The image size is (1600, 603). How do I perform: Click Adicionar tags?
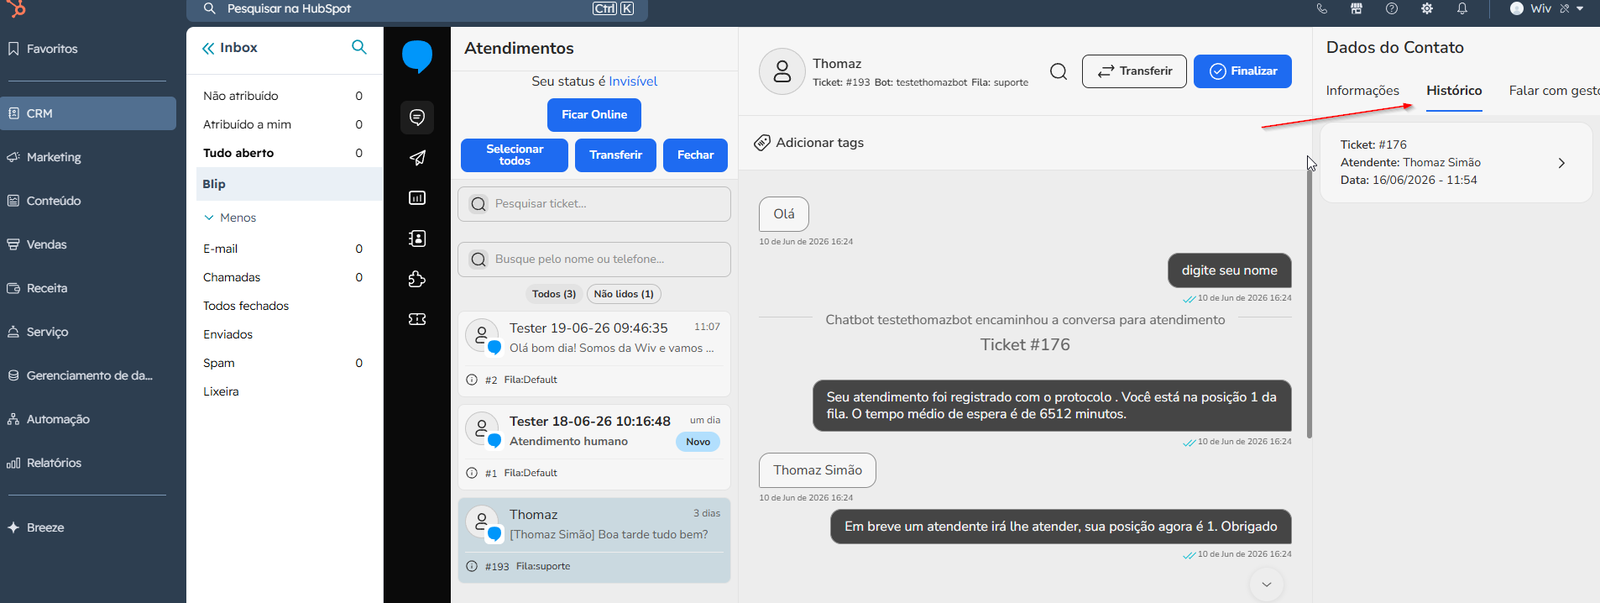pyautogui.click(x=809, y=143)
